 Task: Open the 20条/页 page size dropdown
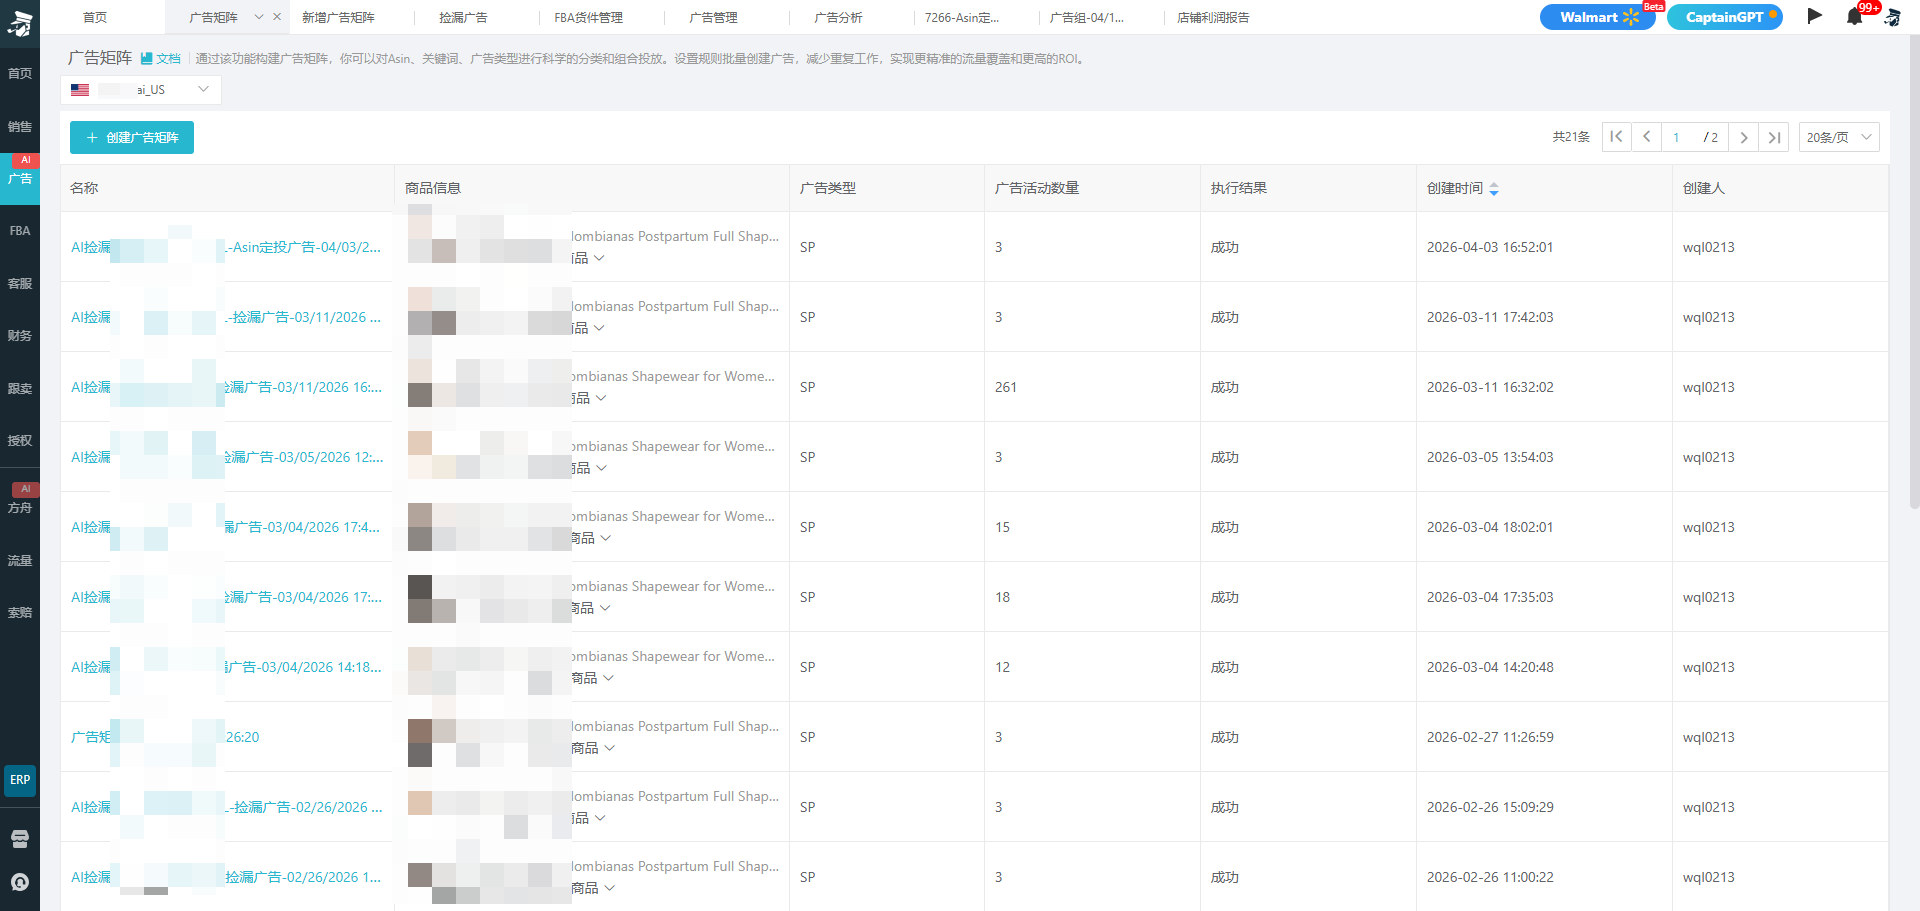[1838, 137]
